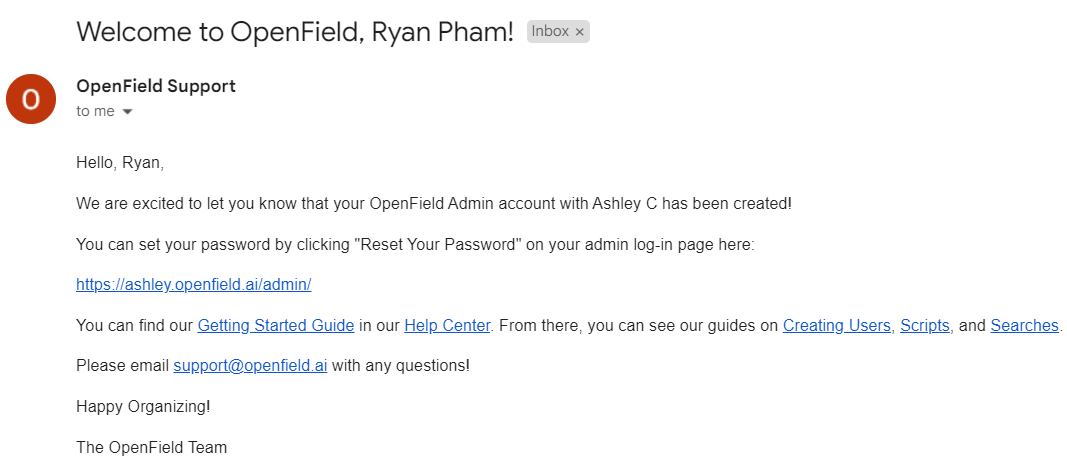Visit the Help Center link
Screen dimensions: 1067x462
447,325
